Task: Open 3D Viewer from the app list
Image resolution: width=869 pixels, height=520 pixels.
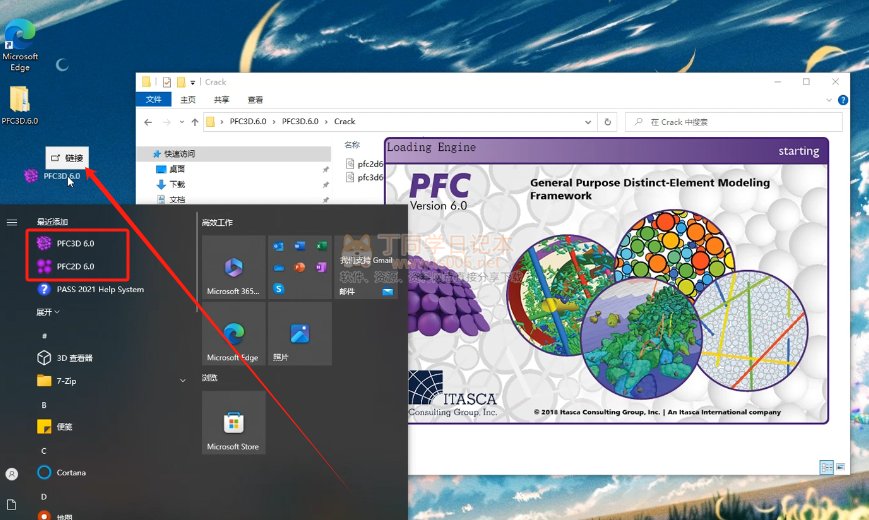Action: point(74,357)
